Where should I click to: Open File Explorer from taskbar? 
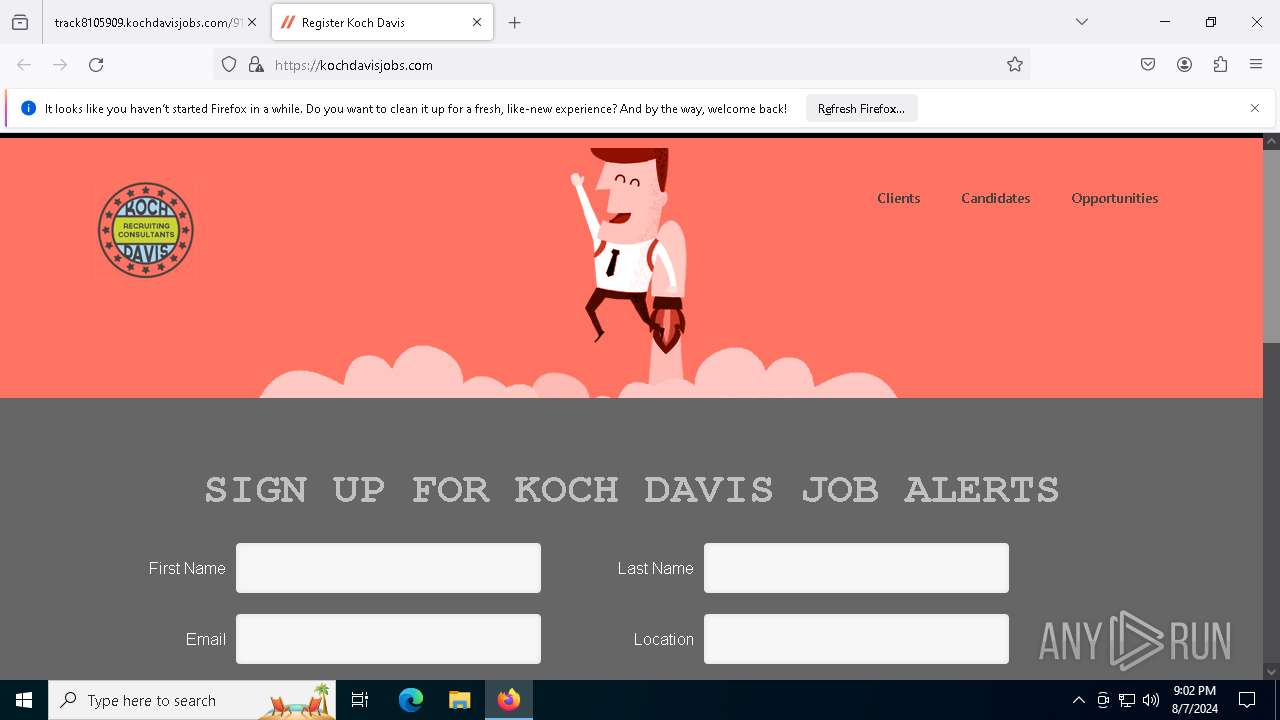pyautogui.click(x=459, y=700)
